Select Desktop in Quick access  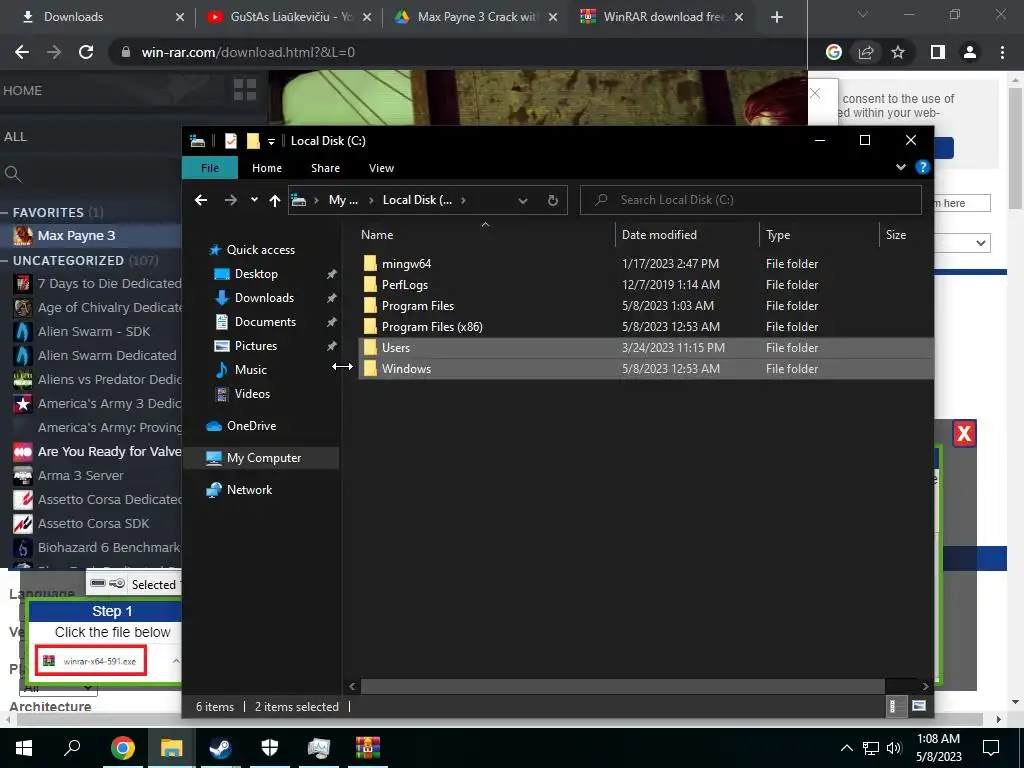(x=256, y=274)
